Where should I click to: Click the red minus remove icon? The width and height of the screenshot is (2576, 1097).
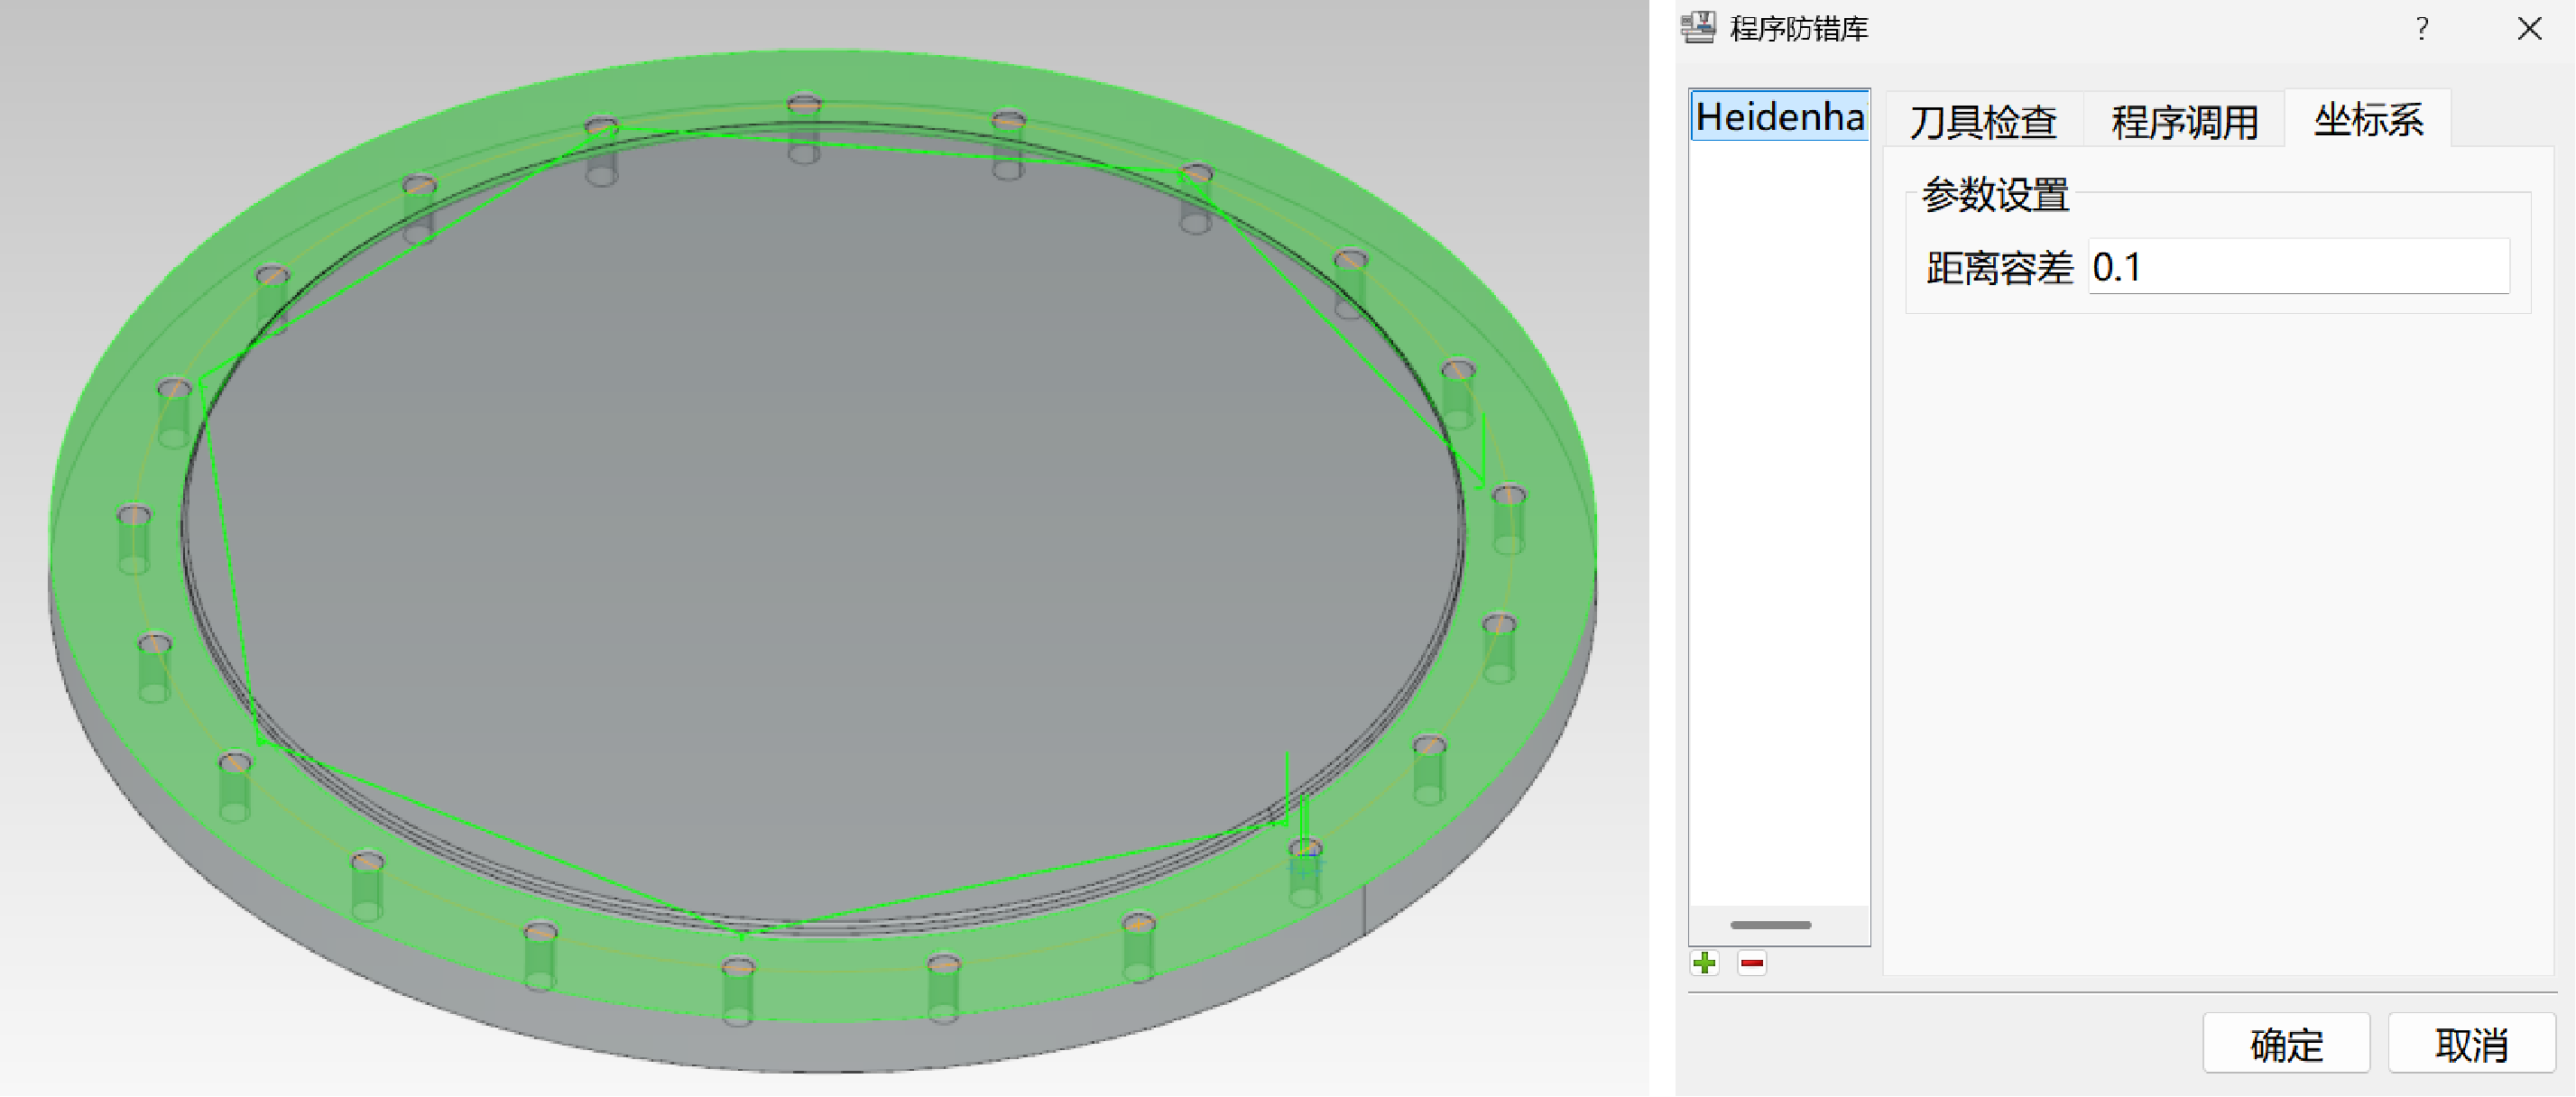pyautogui.click(x=1751, y=963)
